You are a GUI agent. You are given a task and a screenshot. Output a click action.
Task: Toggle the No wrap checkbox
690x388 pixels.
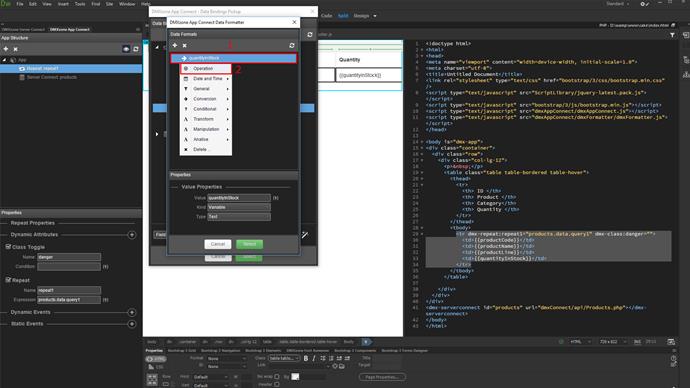point(277,377)
